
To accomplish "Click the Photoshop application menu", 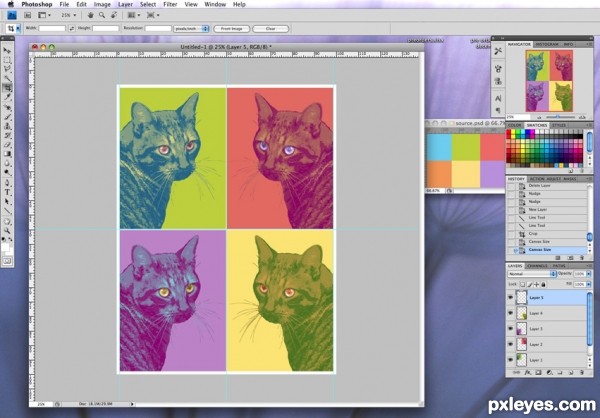I will click(x=37, y=4).
